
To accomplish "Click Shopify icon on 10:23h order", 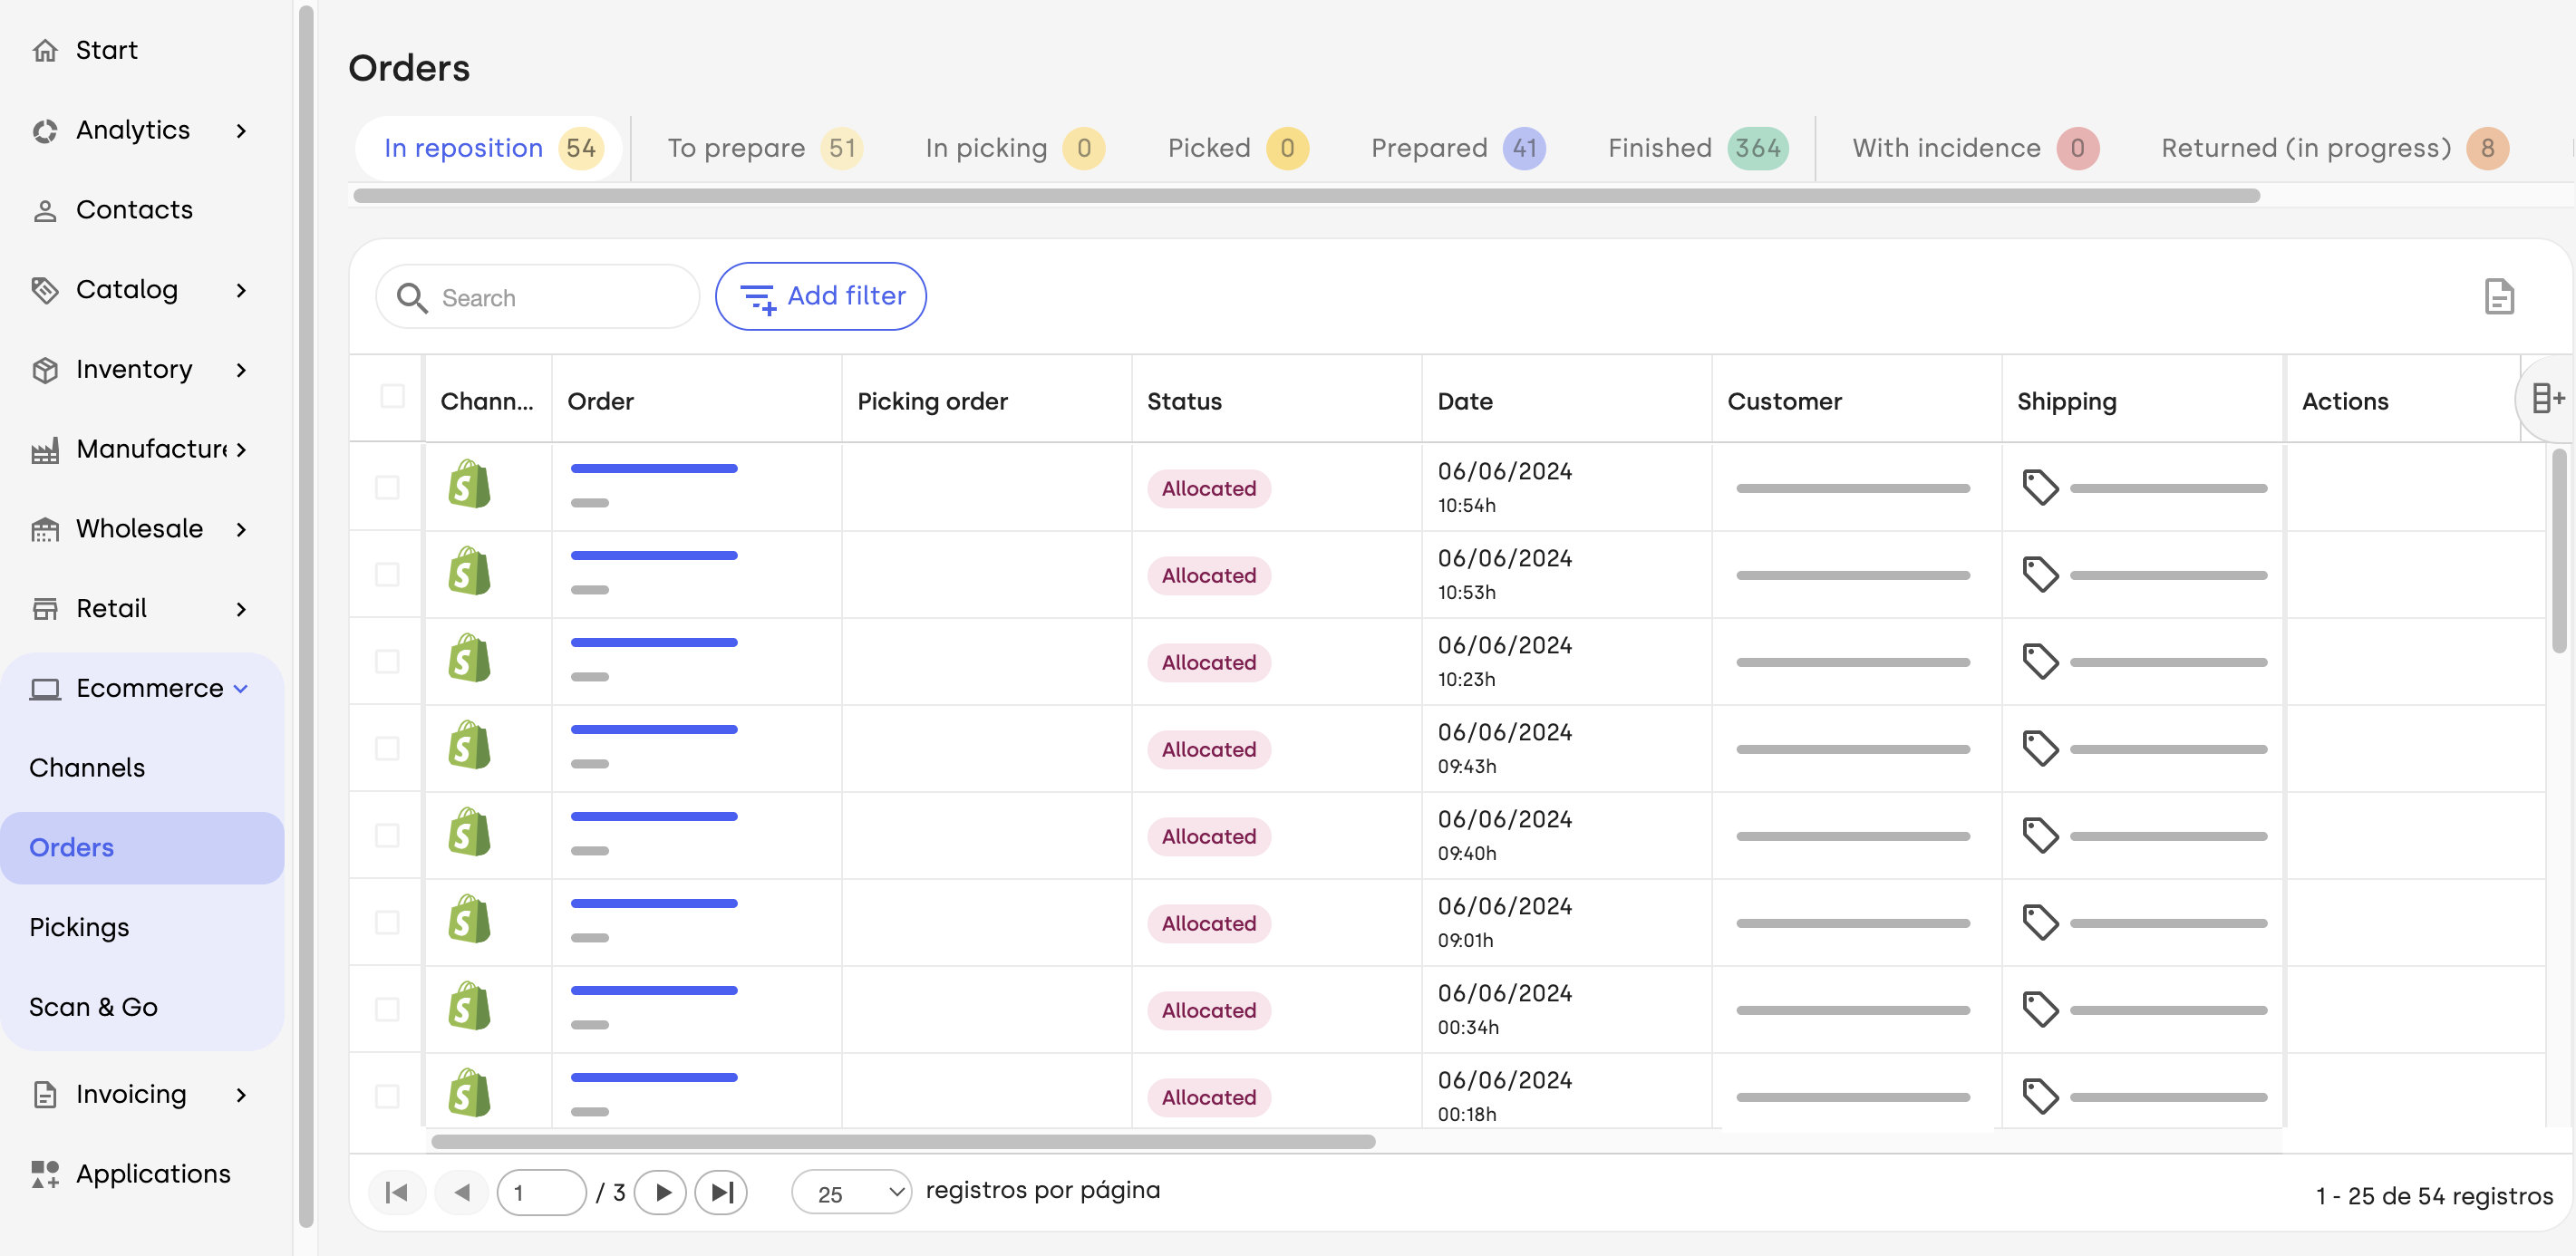I will (469, 659).
